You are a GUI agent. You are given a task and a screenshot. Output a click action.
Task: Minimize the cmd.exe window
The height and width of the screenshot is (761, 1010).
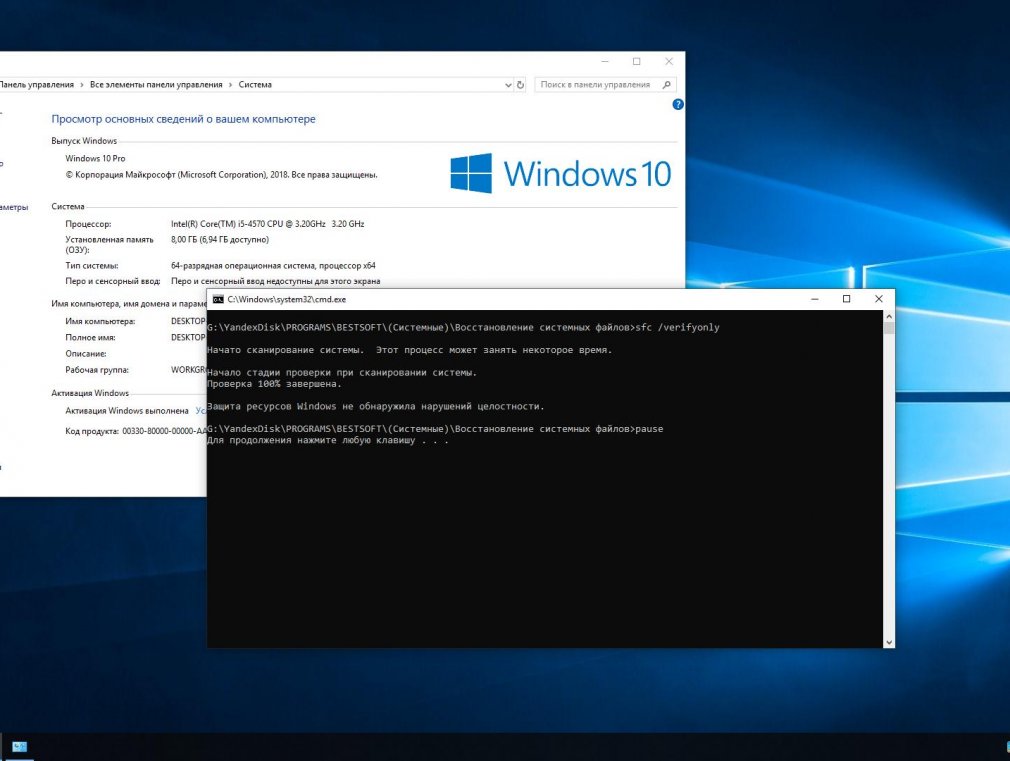815,299
